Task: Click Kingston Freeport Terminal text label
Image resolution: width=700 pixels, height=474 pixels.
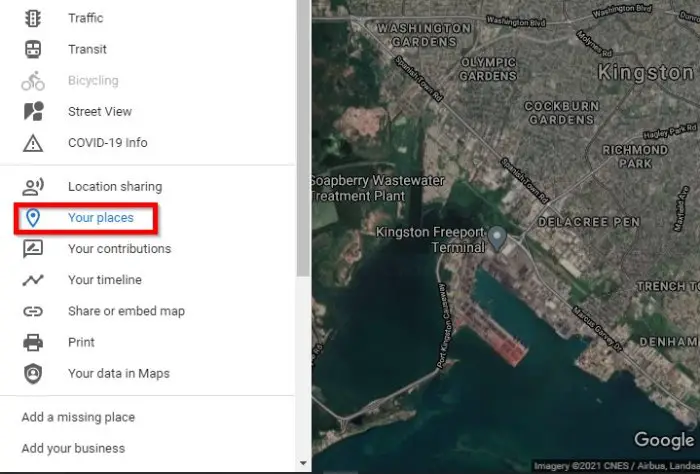Action: (x=430, y=240)
